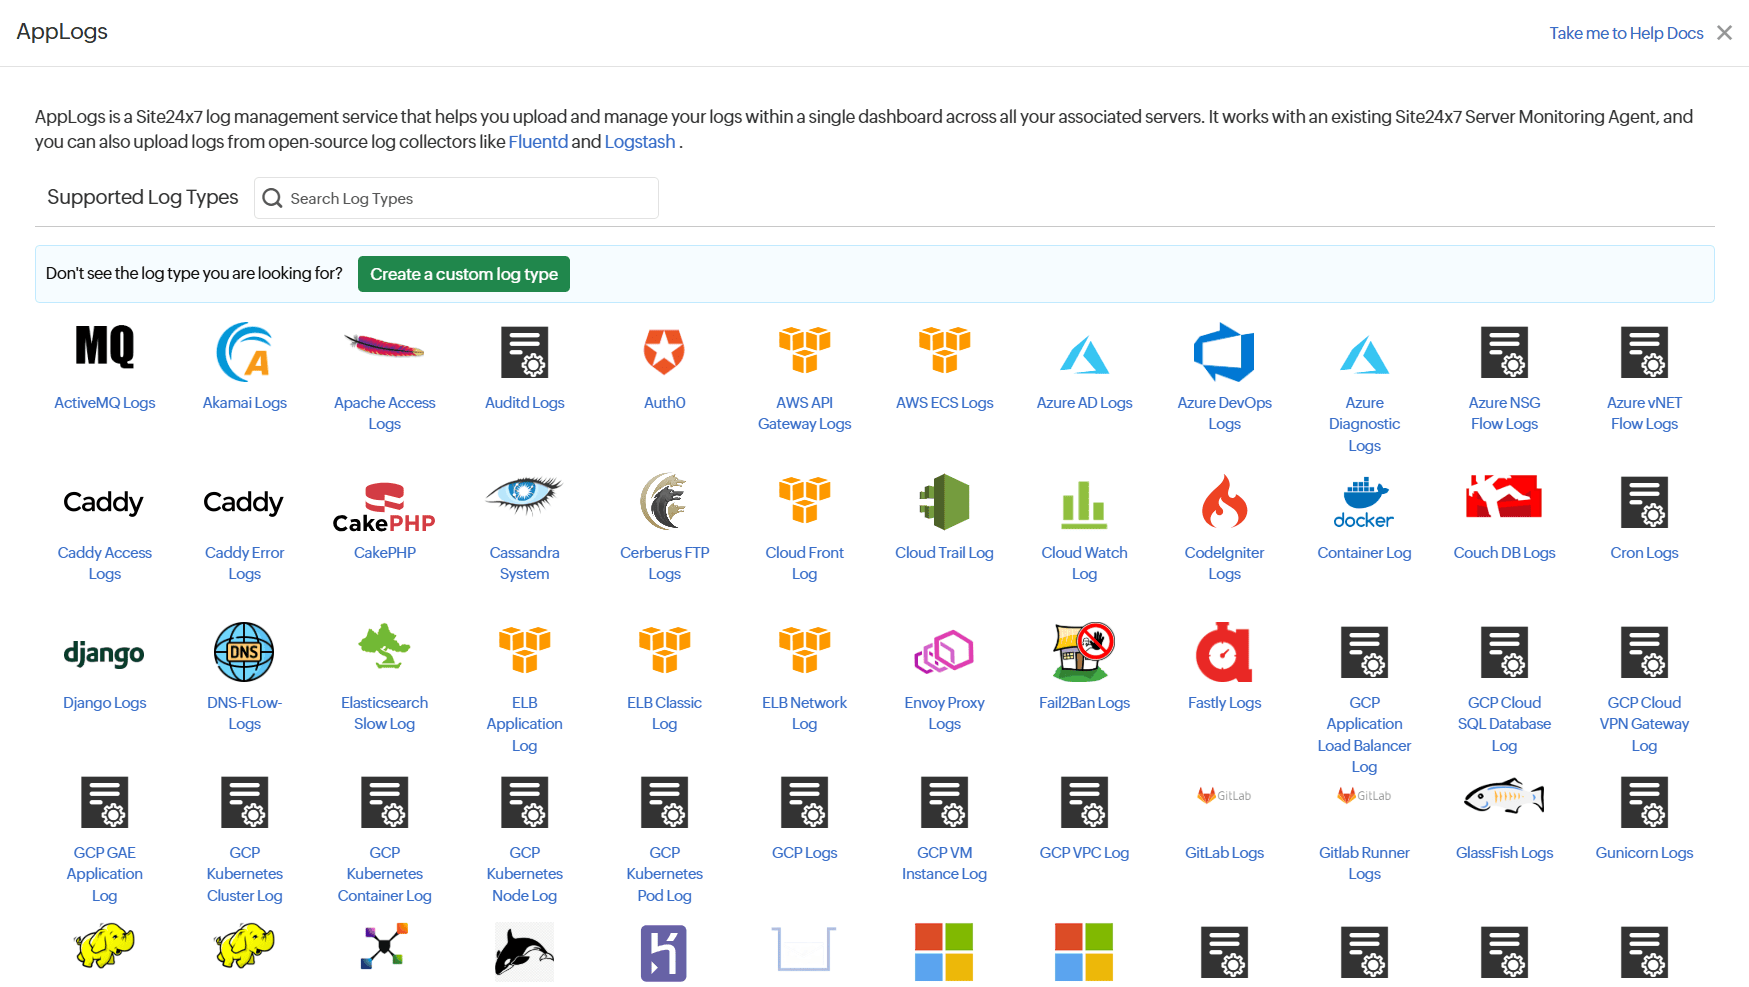Click the Envoy Proxy Logs icon
The height and width of the screenshot is (987, 1749).
point(944,652)
